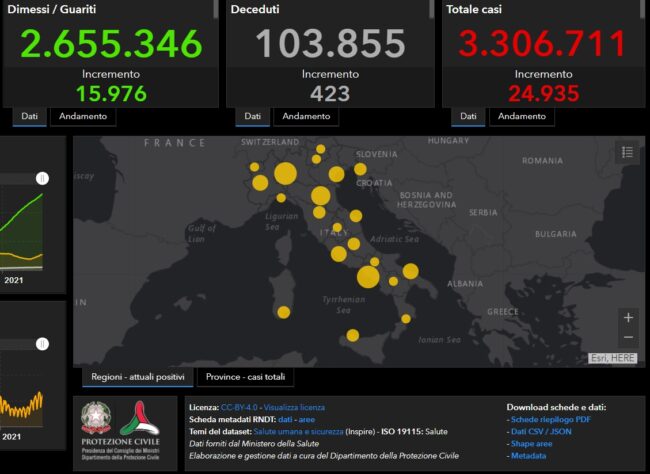Screen dimensions: 650x474
Task: Select the Calabria yellow bubble on map
Action: pos(406,318)
